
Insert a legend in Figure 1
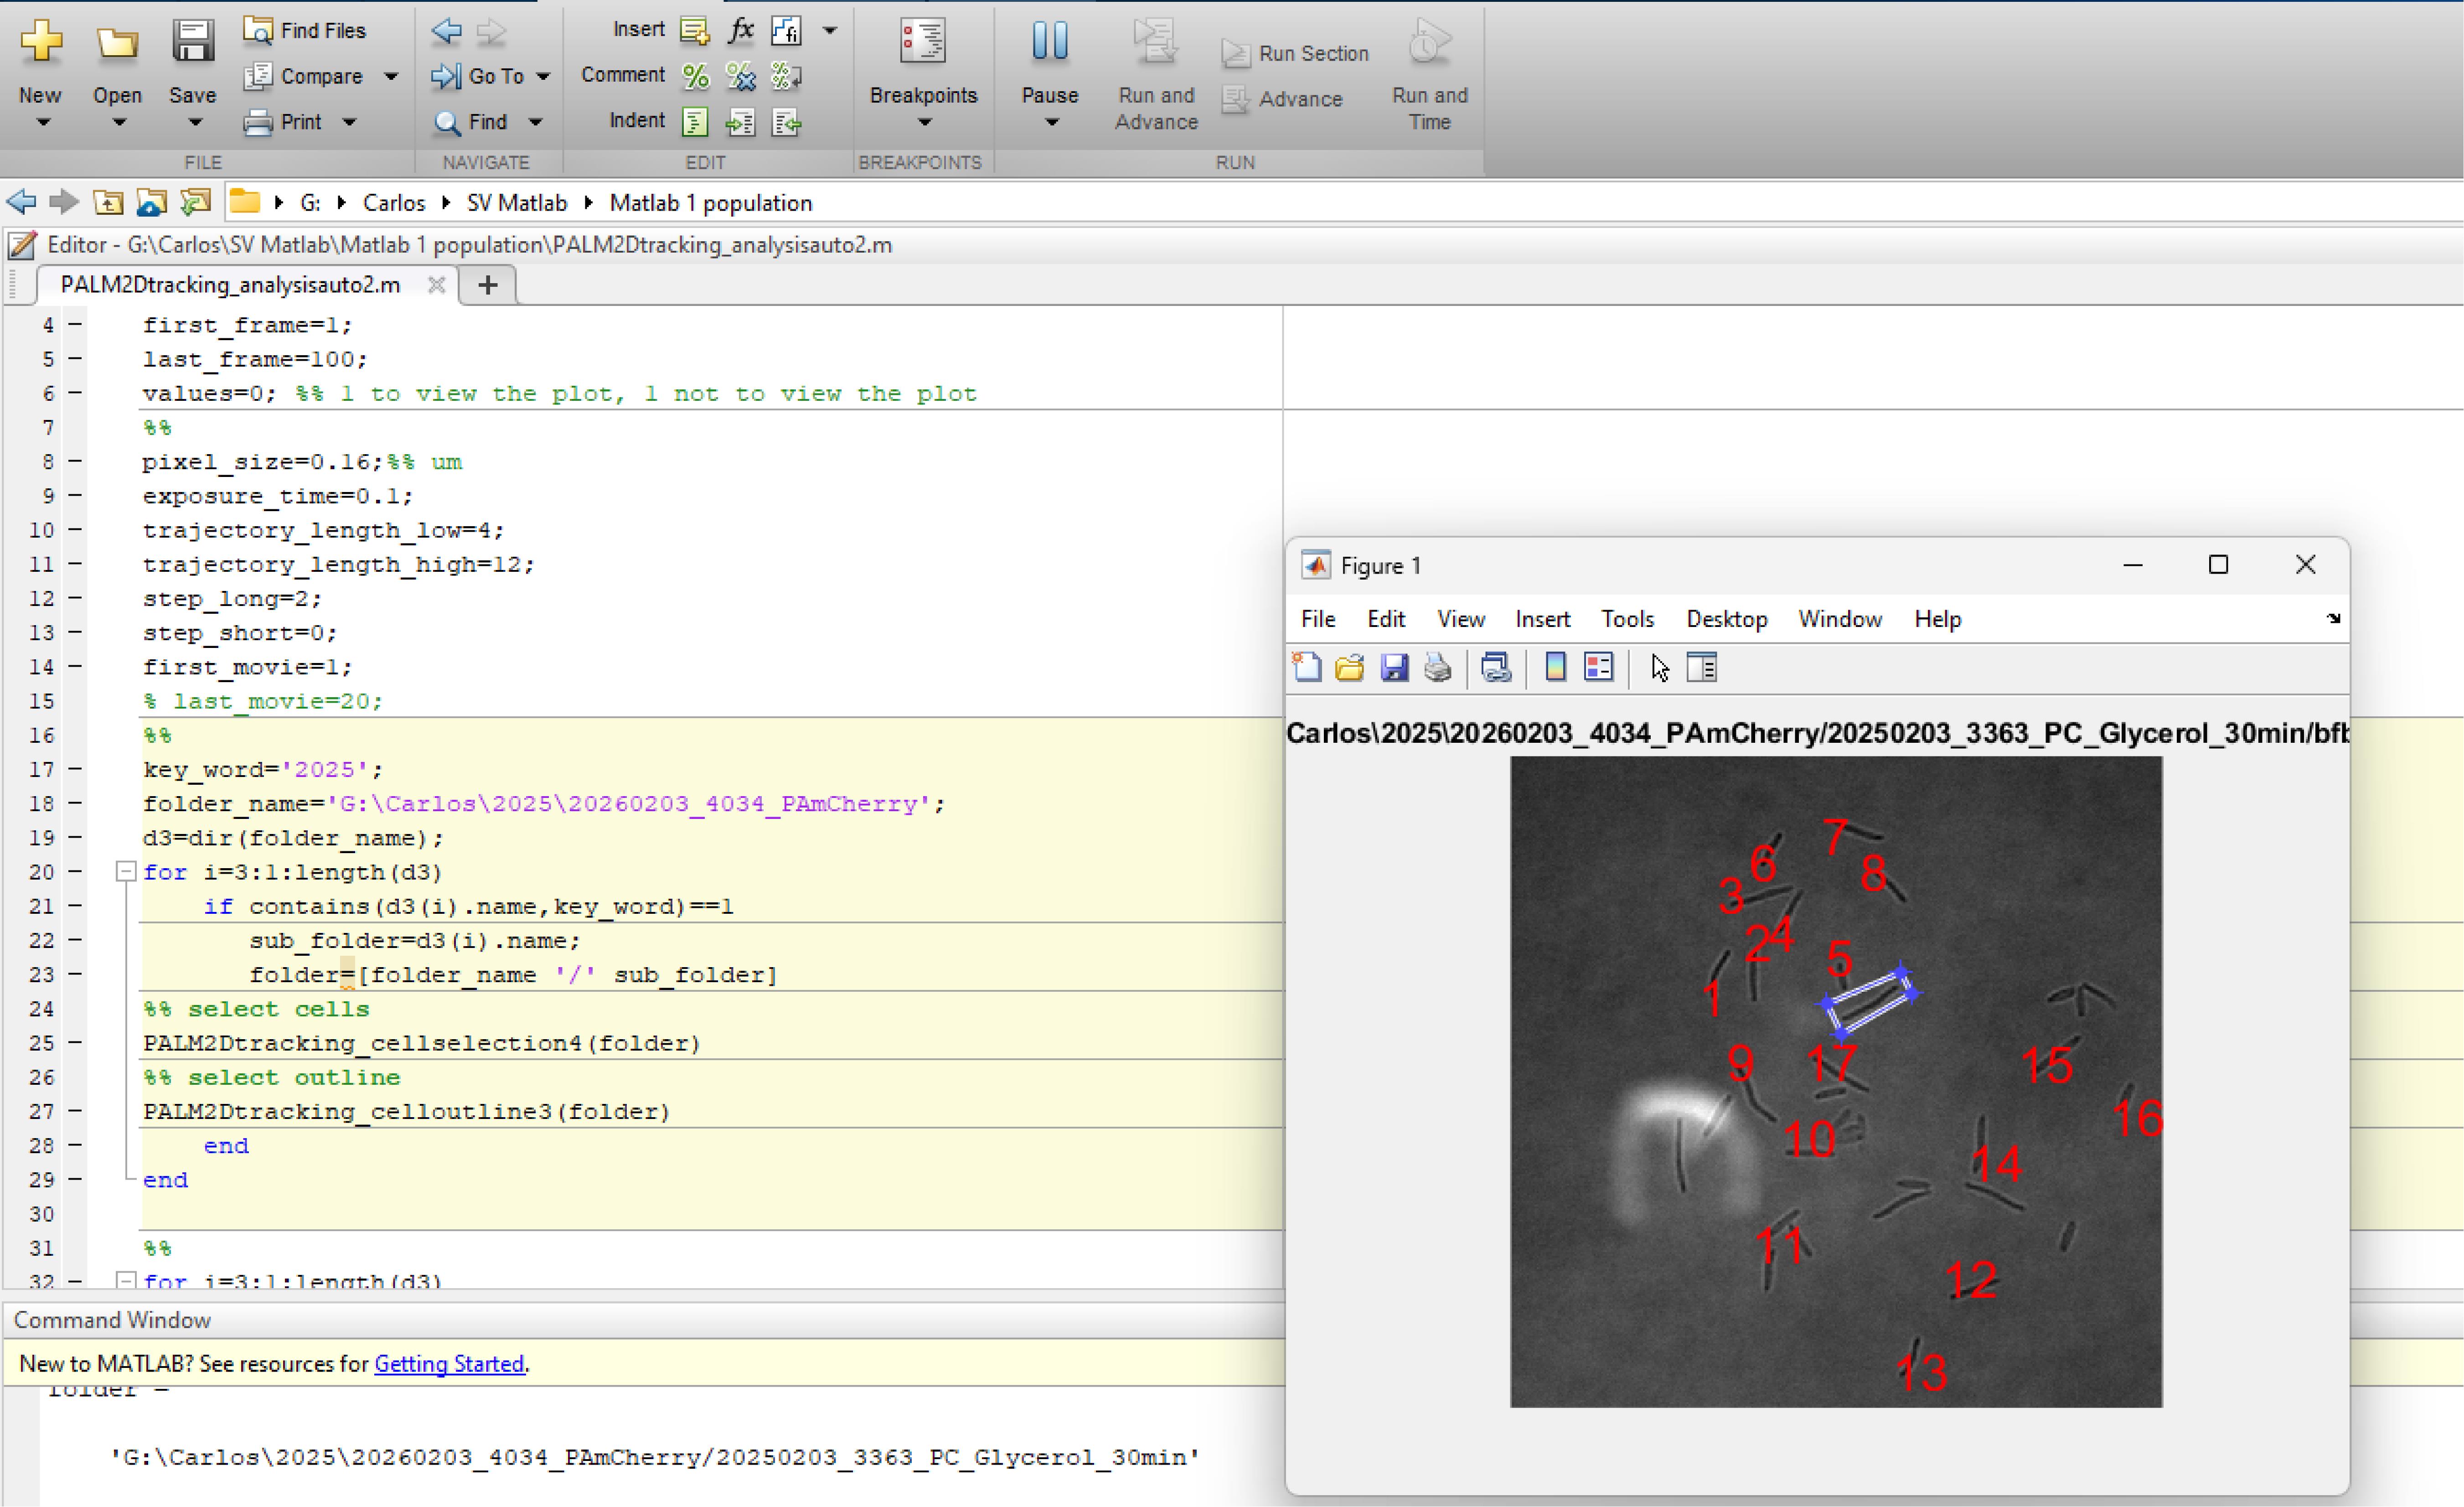(x=1599, y=667)
